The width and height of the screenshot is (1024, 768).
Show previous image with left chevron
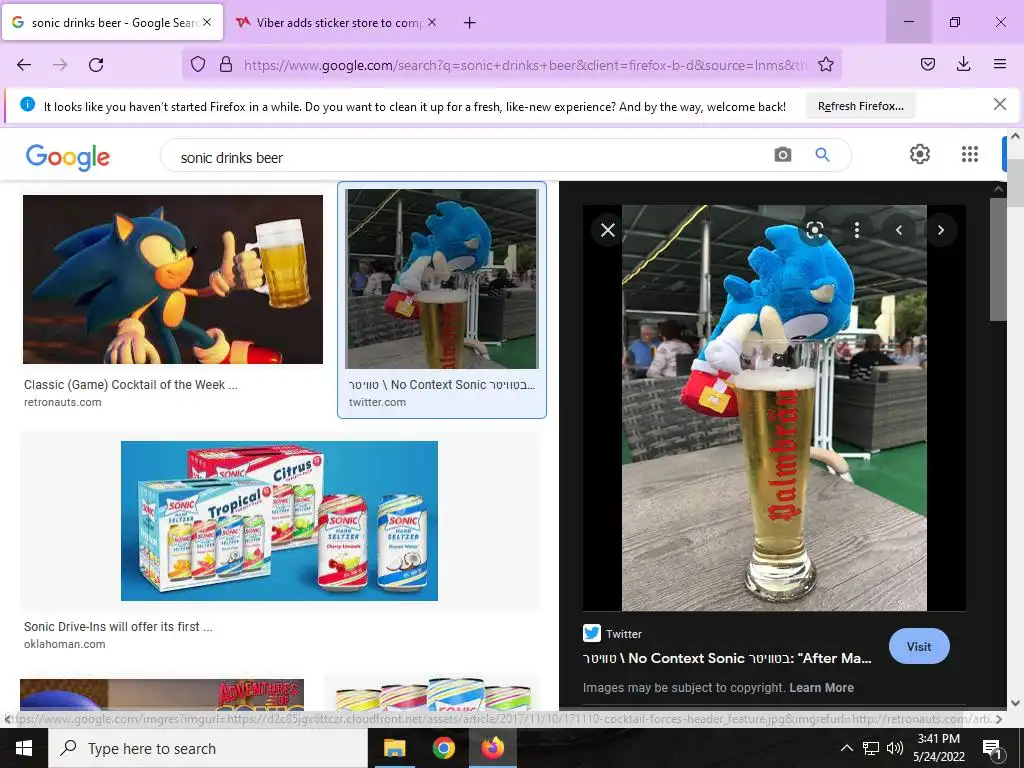pyautogui.click(x=899, y=230)
